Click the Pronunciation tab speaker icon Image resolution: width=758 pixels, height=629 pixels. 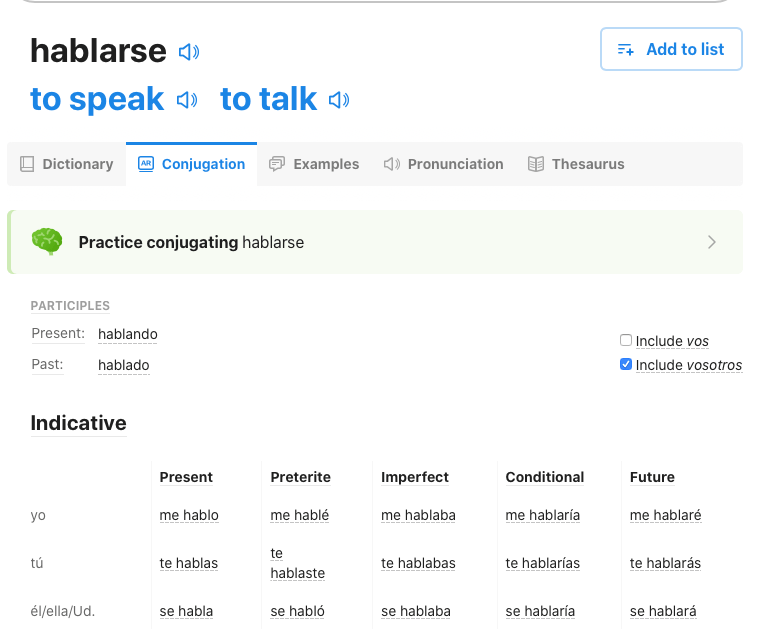click(392, 164)
